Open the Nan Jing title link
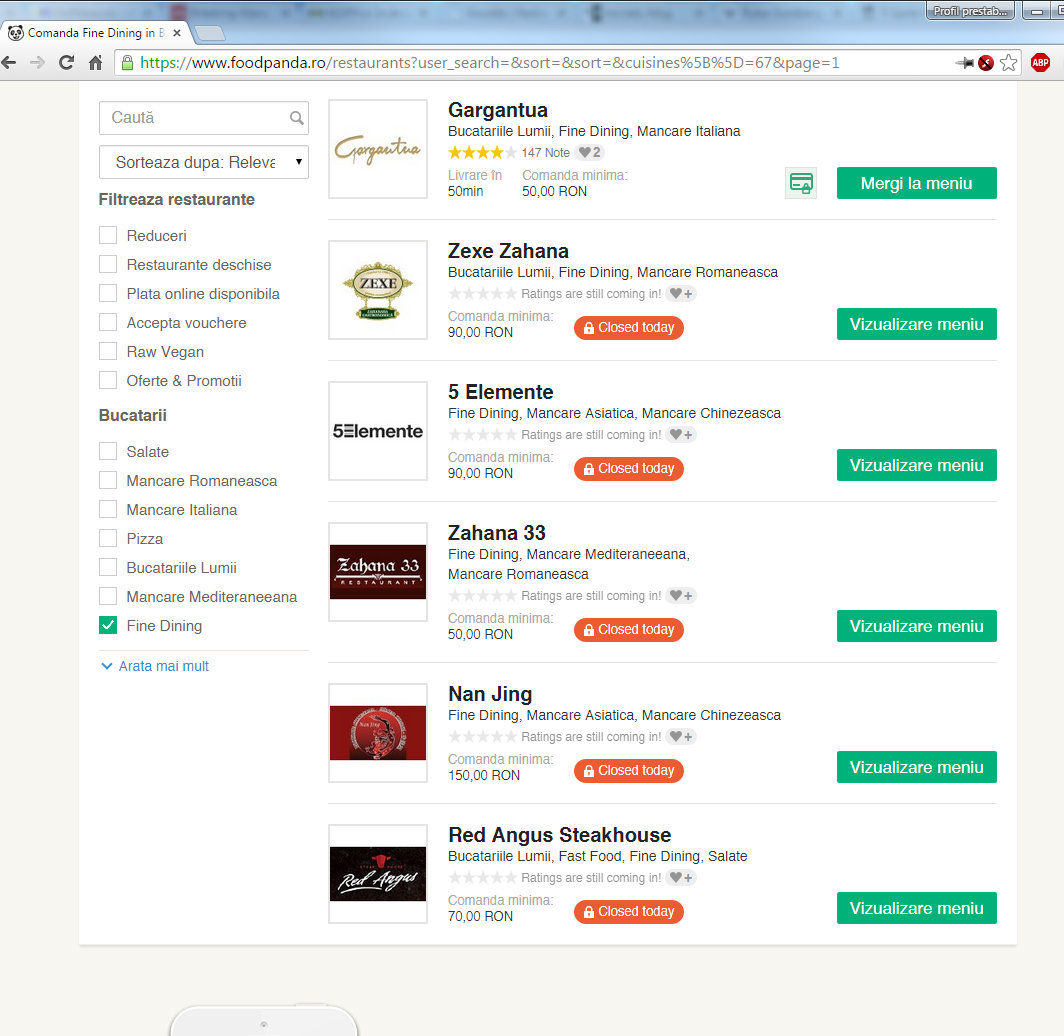This screenshot has height=1036, width=1064. 490,694
